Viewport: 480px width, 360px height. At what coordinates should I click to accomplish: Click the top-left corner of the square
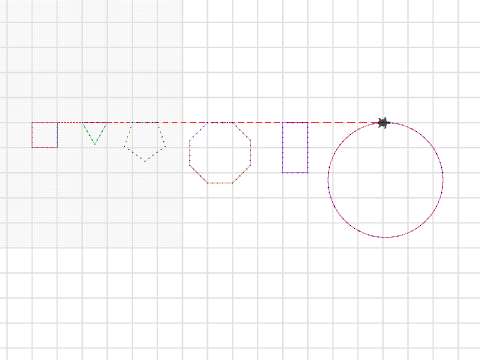point(32,123)
